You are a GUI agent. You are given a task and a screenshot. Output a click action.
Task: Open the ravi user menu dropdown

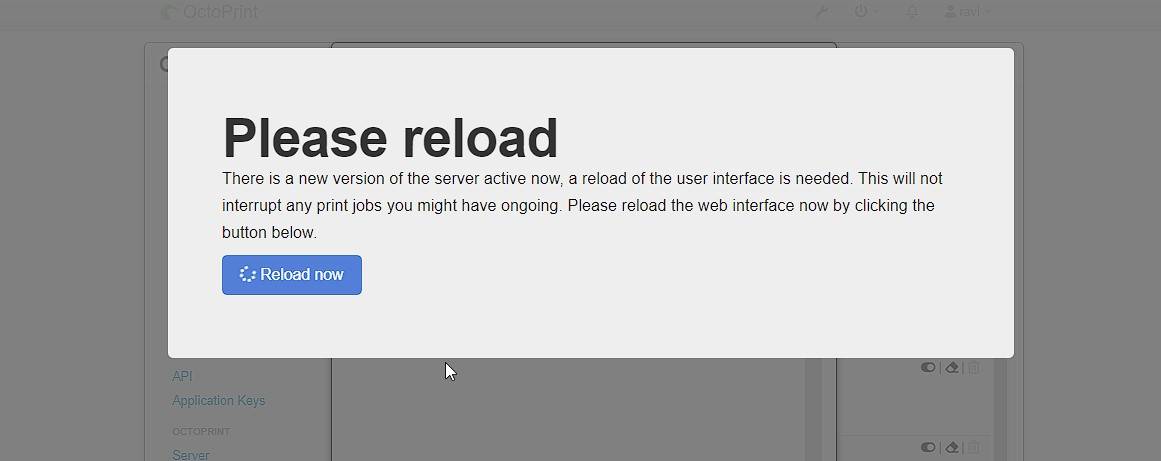click(x=968, y=12)
